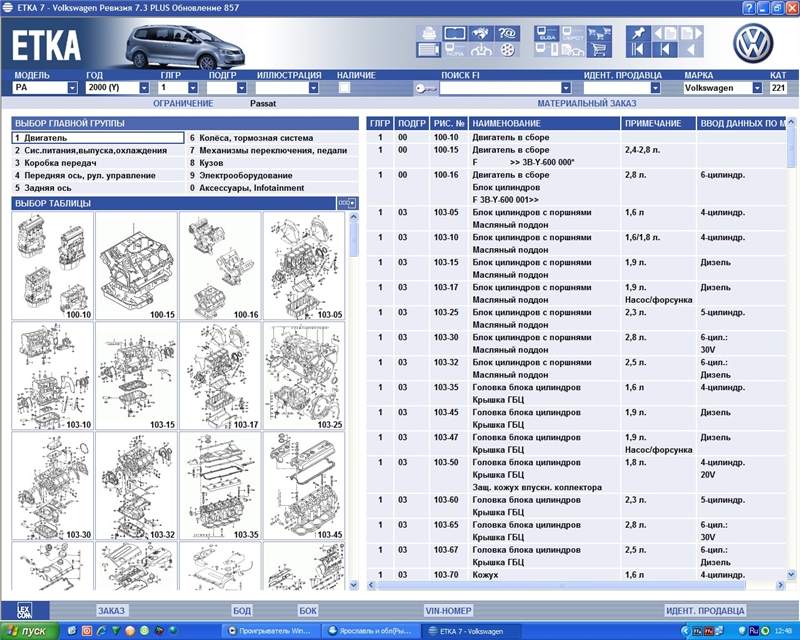The width and height of the screenshot is (800, 640).
Task: Open illustration thumbnail 103-35
Action: [220, 486]
